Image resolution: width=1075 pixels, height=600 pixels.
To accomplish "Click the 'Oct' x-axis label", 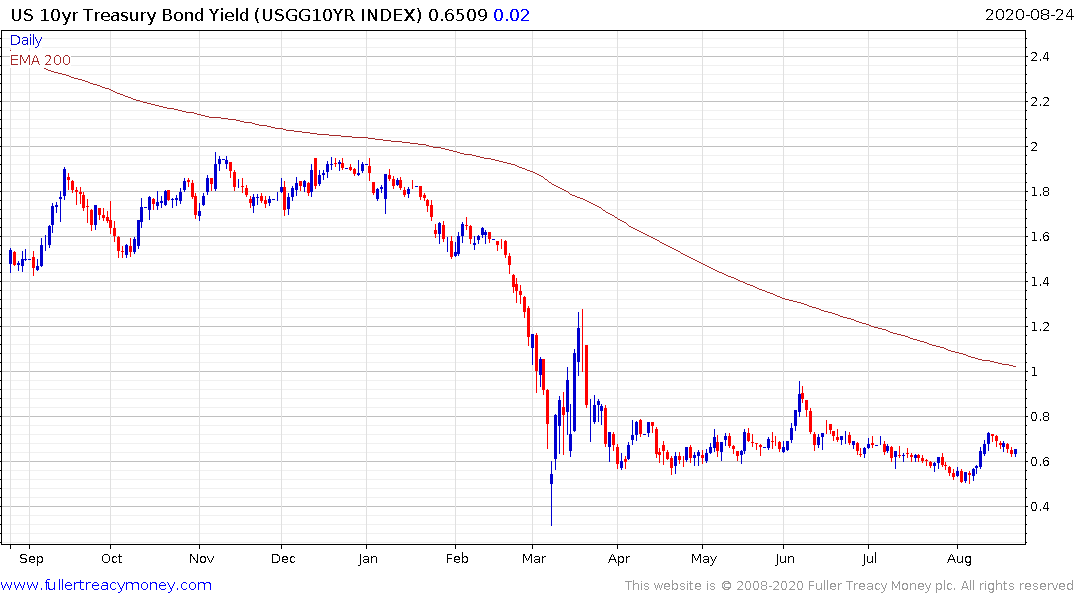I will (111, 559).
